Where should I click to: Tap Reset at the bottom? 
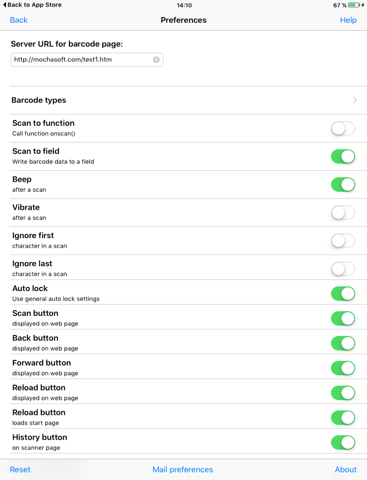coord(20,469)
